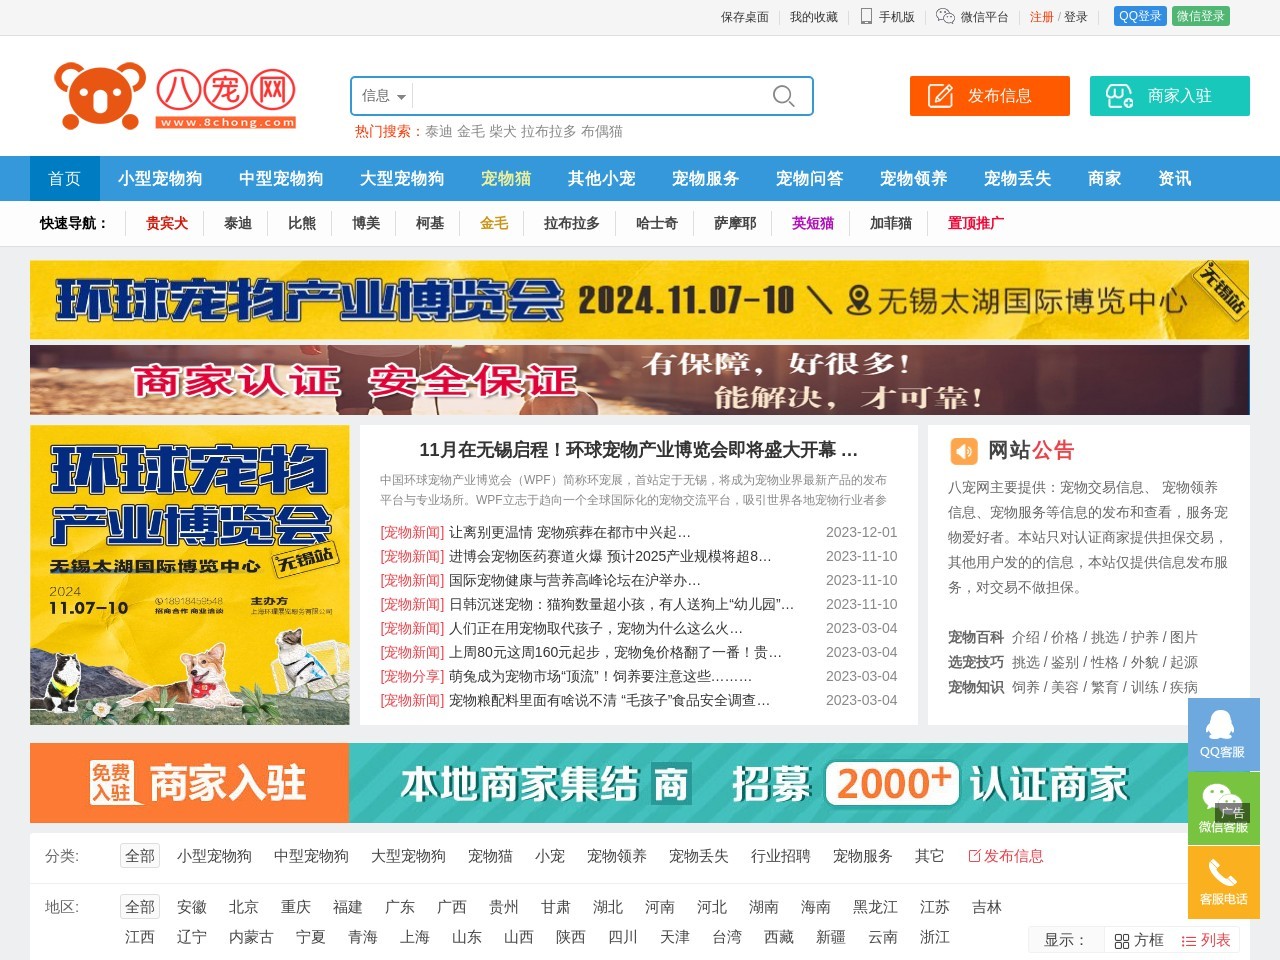
Task: Click the 客服电话 phone icon
Action: [x=1223, y=874]
